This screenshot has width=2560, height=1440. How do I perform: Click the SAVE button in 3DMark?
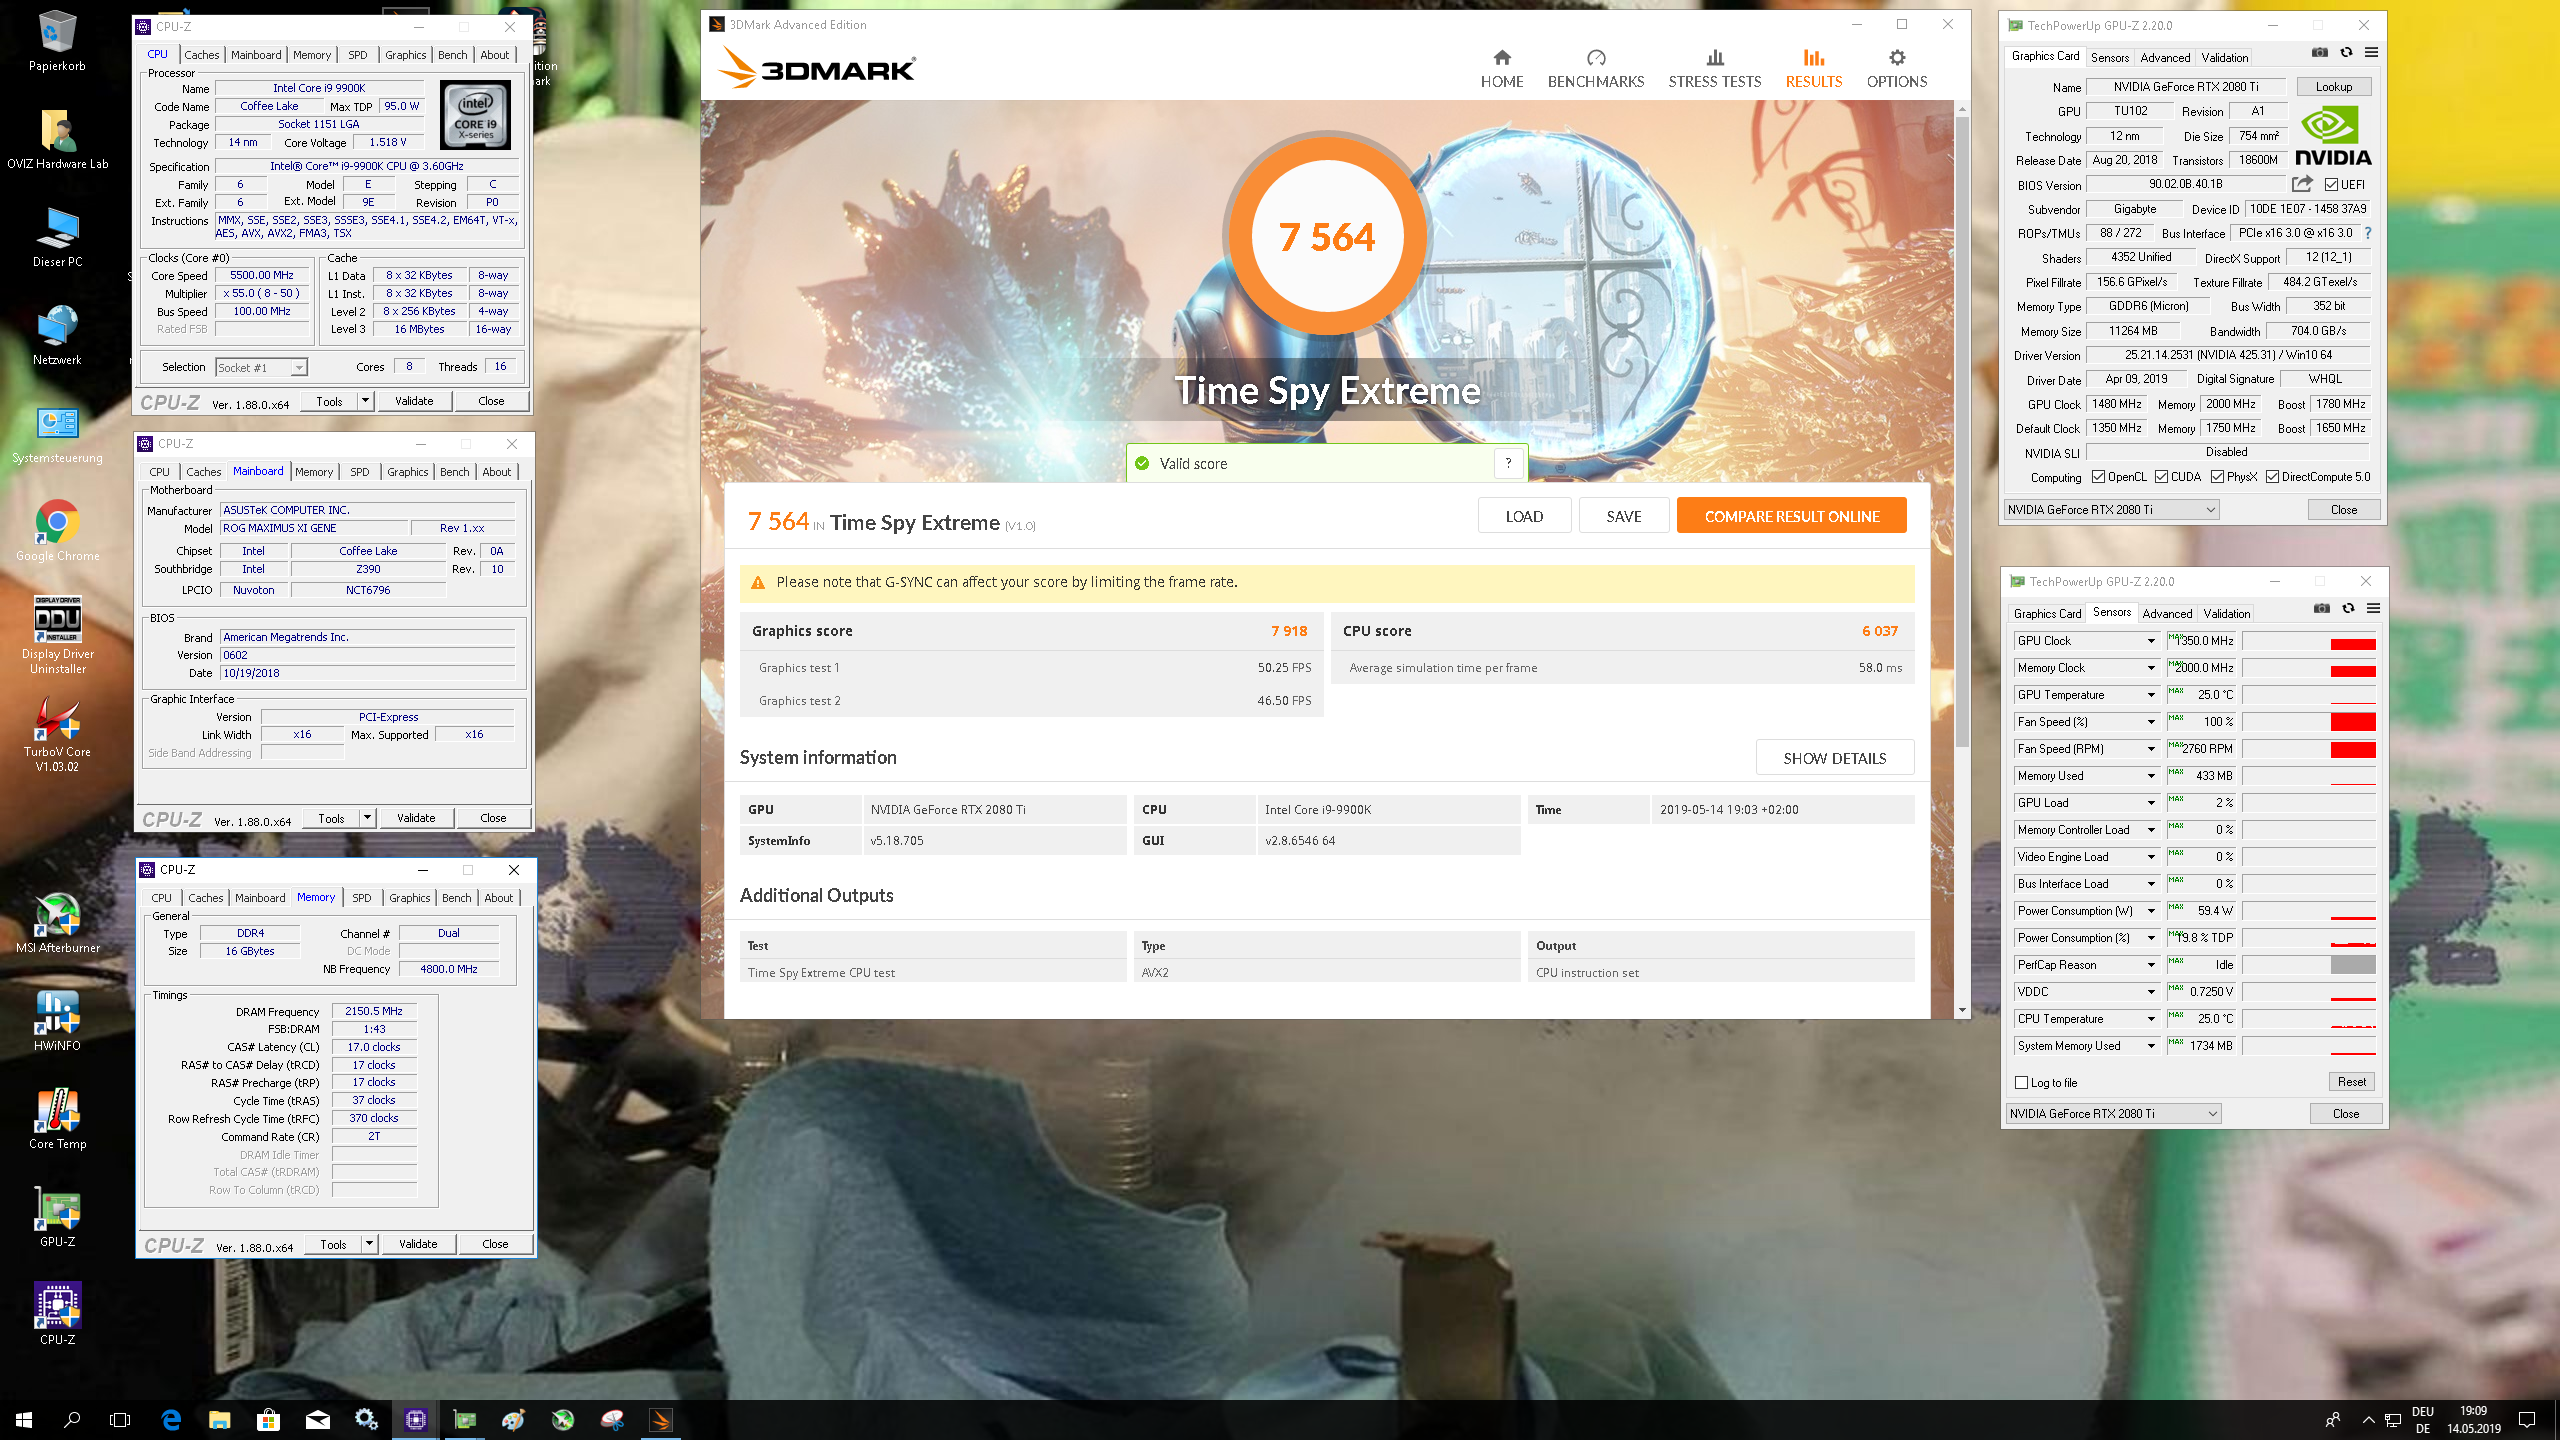point(1624,516)
